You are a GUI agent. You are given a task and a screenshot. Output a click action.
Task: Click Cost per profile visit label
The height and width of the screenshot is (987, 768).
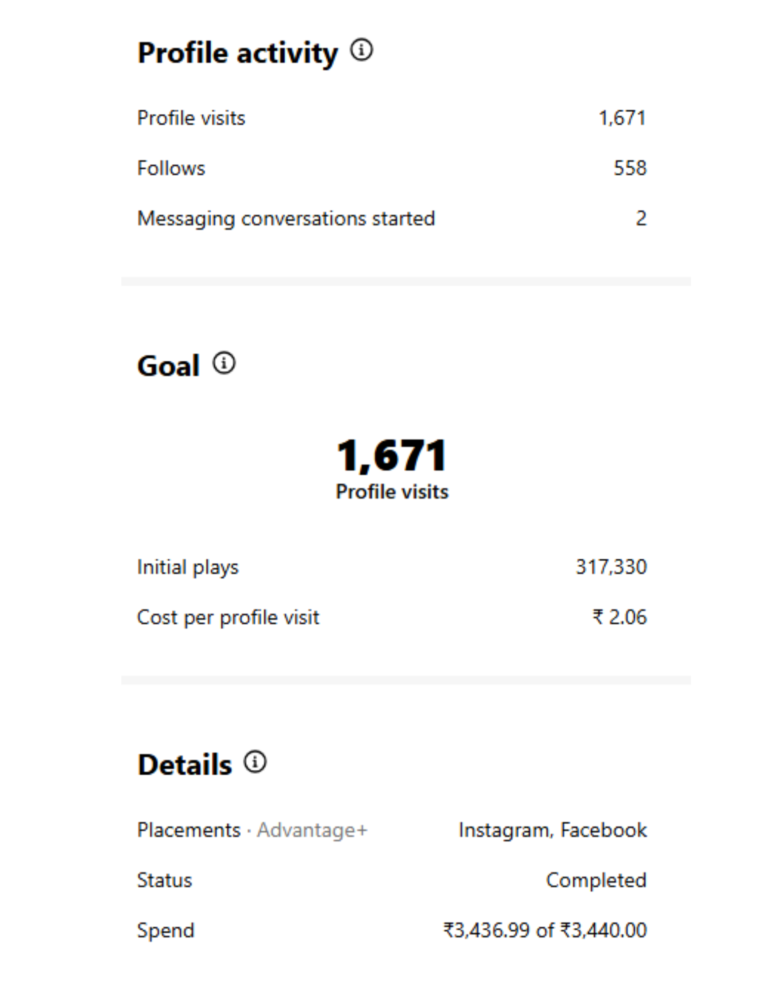coord(228,617)
